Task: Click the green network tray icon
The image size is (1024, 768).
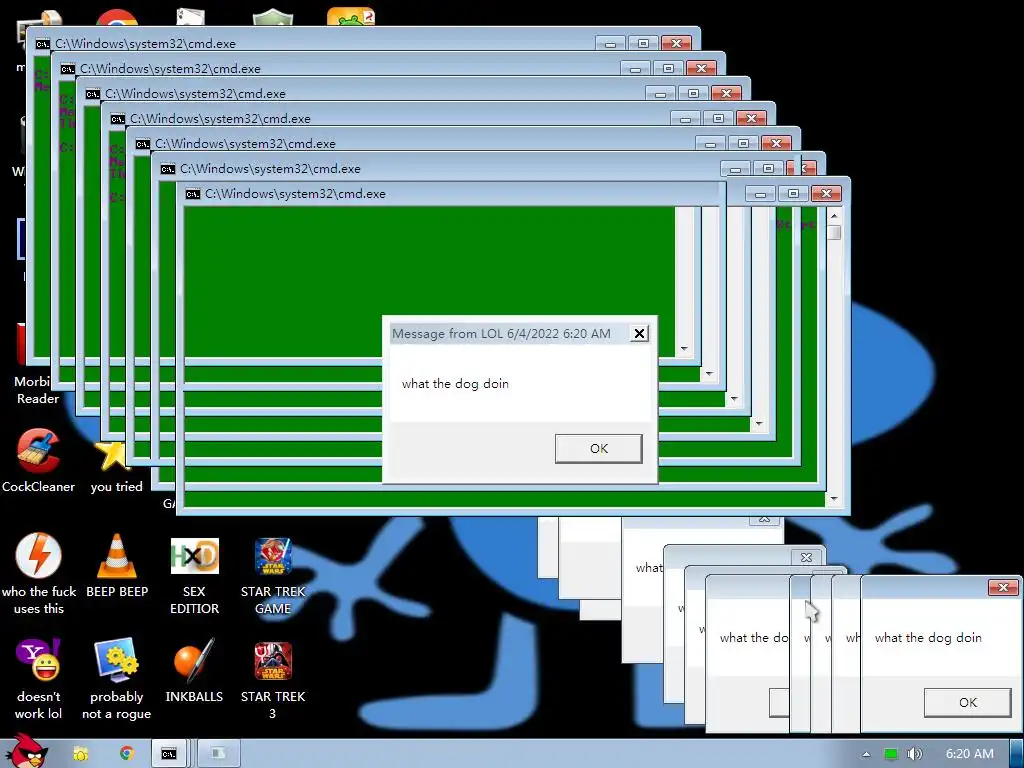Action: tap(891, 754)
